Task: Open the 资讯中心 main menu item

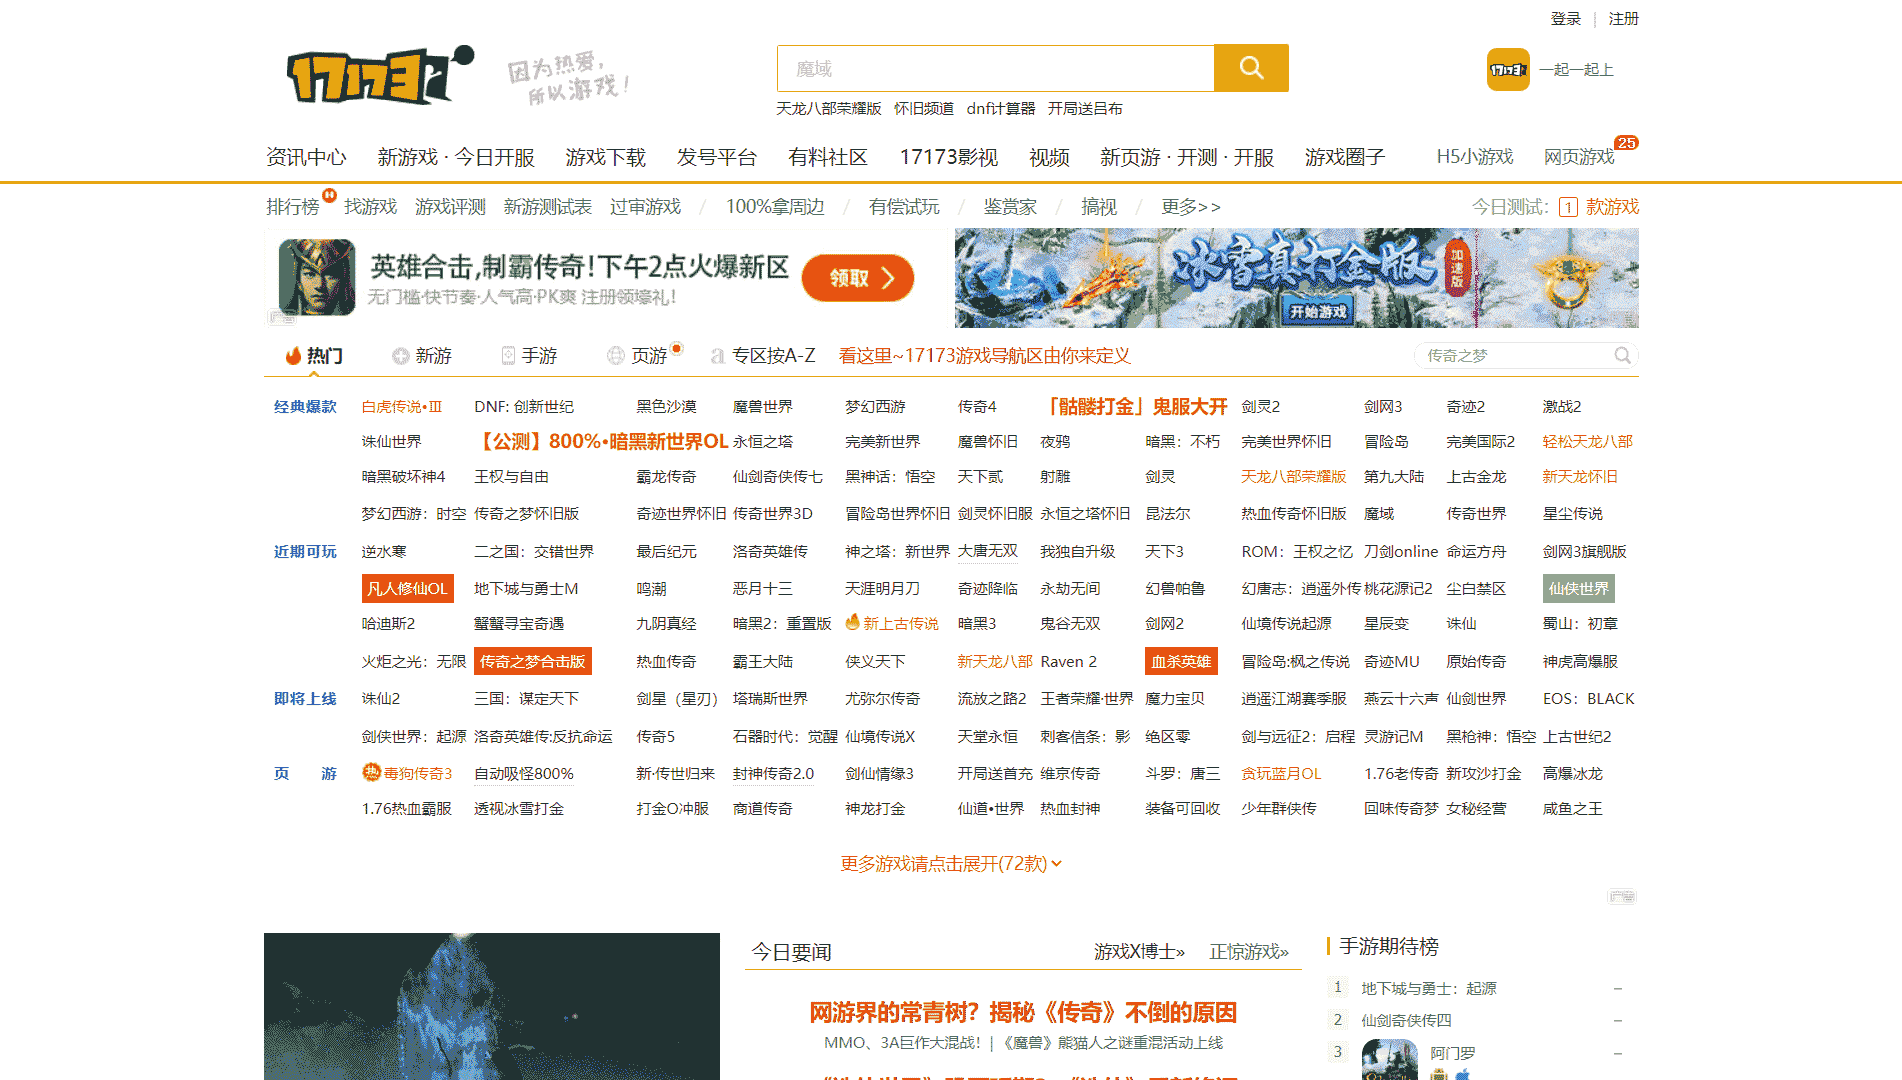Action: click(x=306, y=157)
